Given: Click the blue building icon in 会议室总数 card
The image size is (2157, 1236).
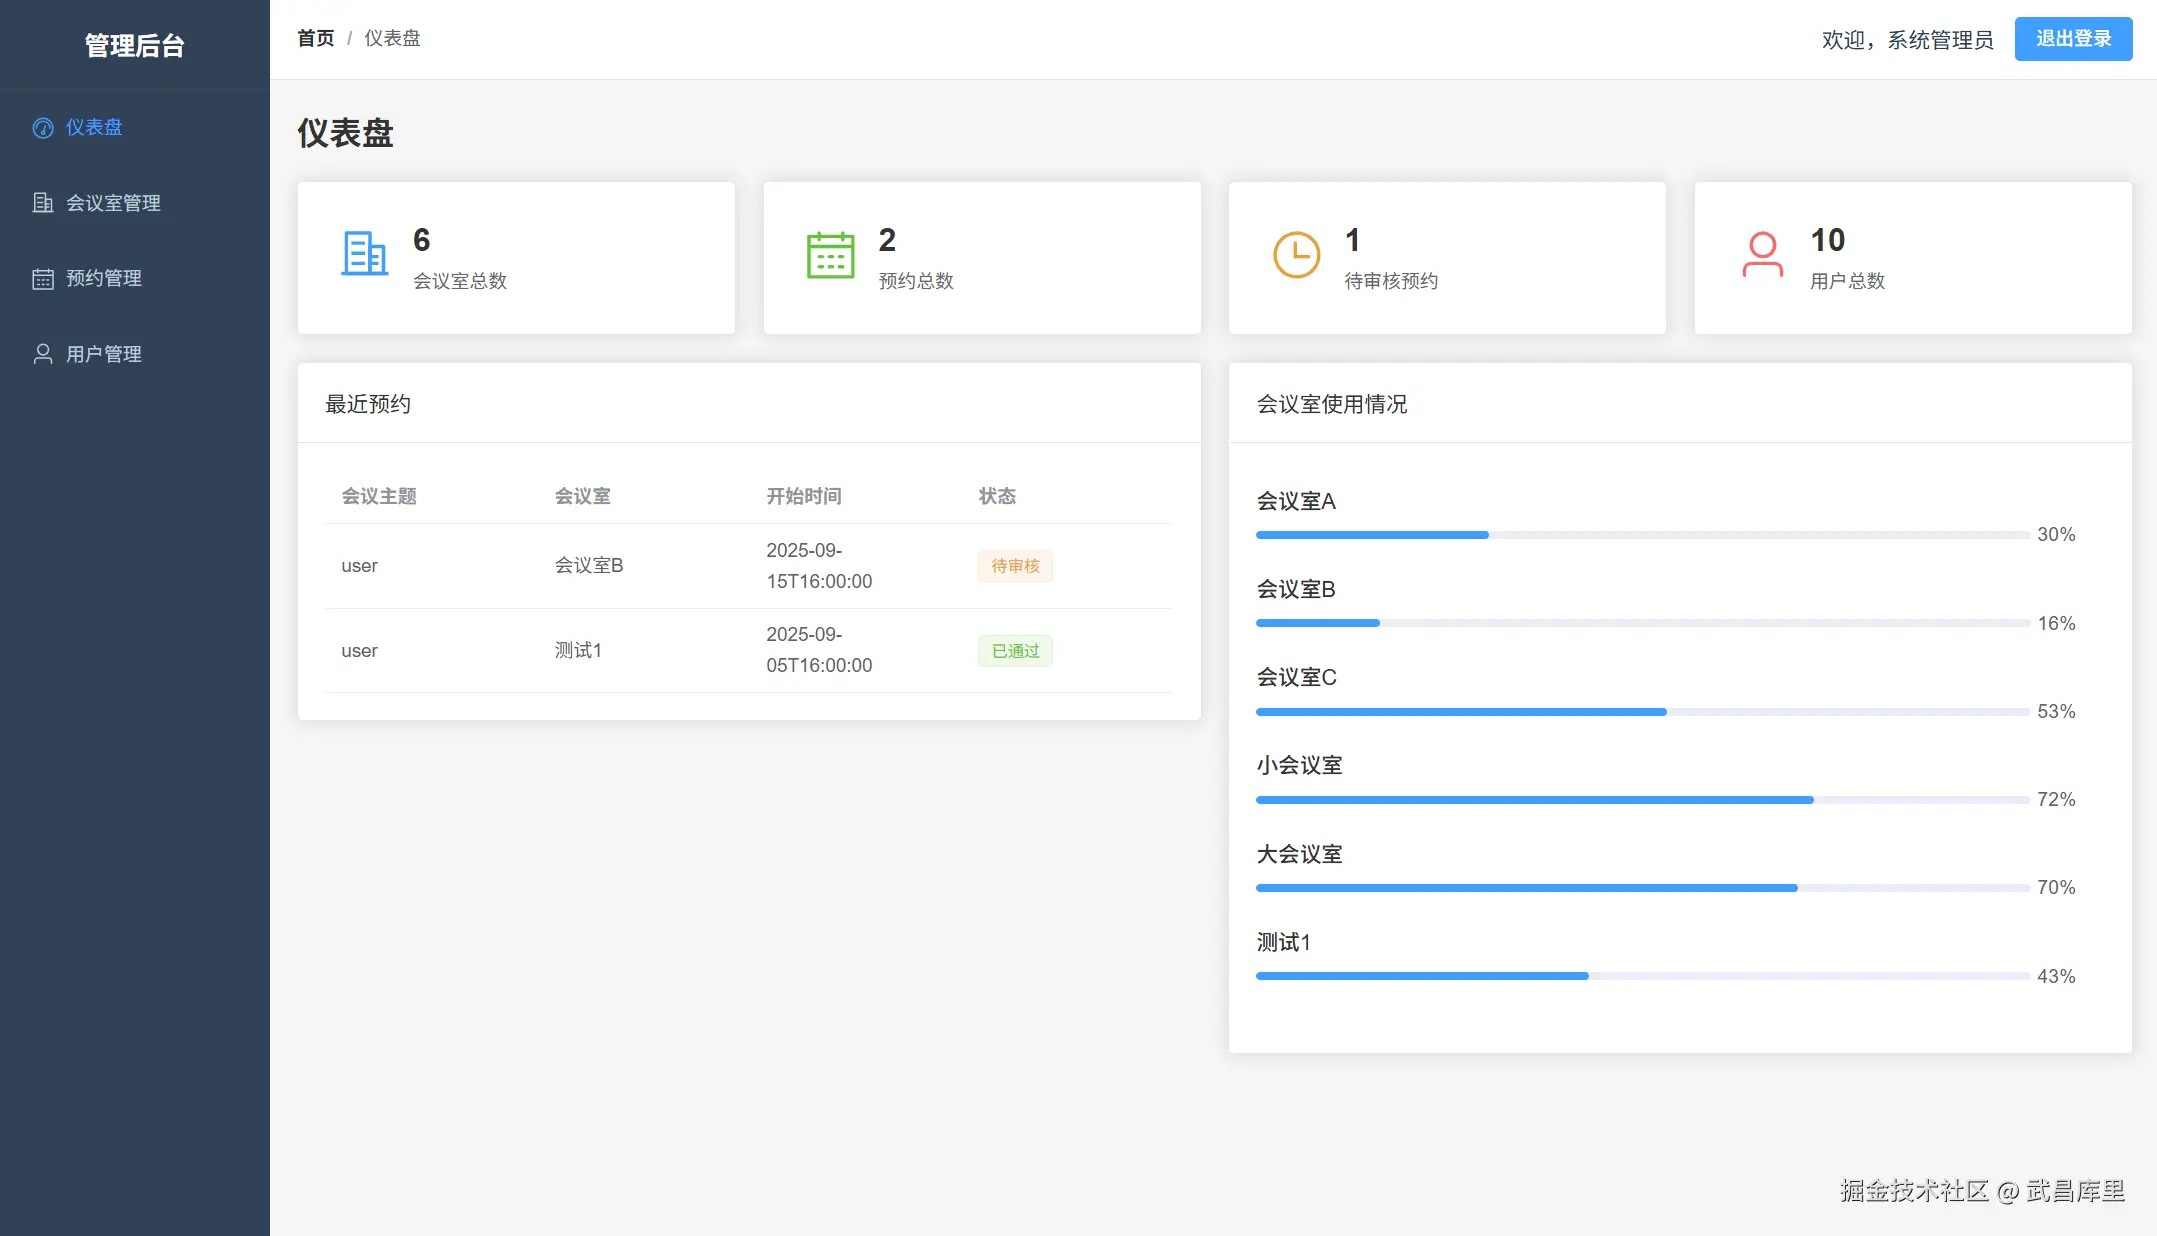Looking at the screenshot, I should click(364, 254).
